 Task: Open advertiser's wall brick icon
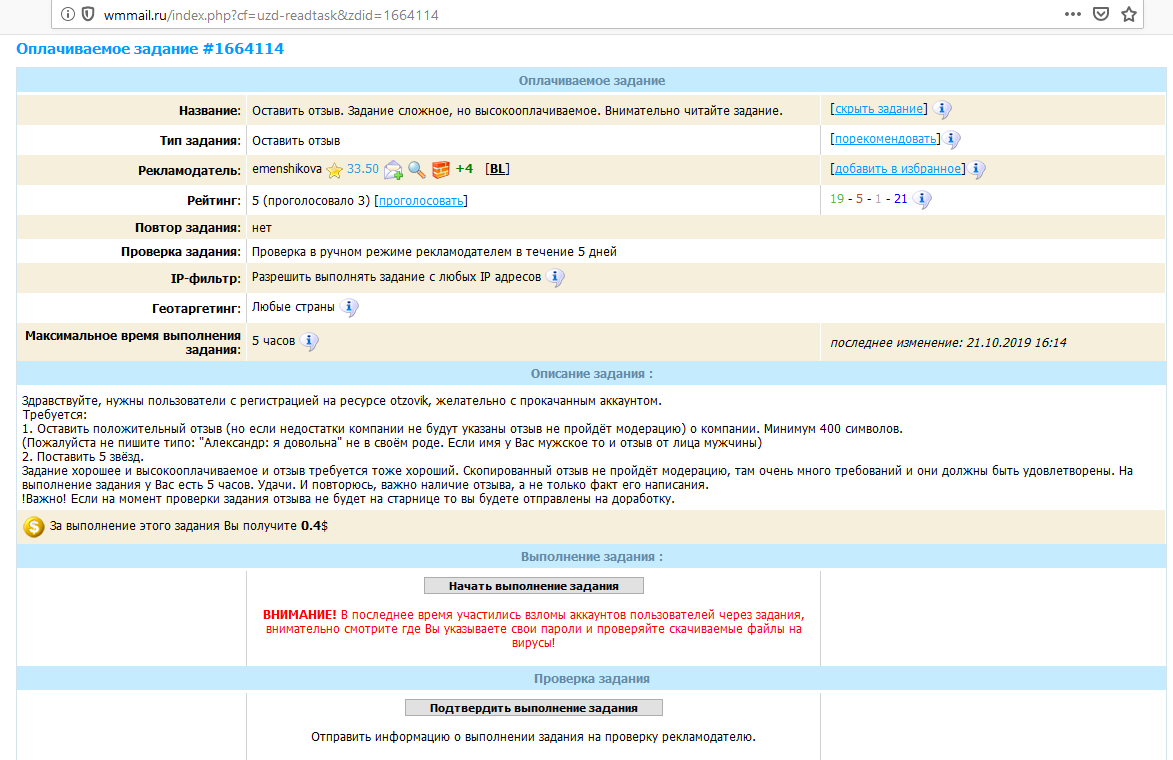(441, 170)
